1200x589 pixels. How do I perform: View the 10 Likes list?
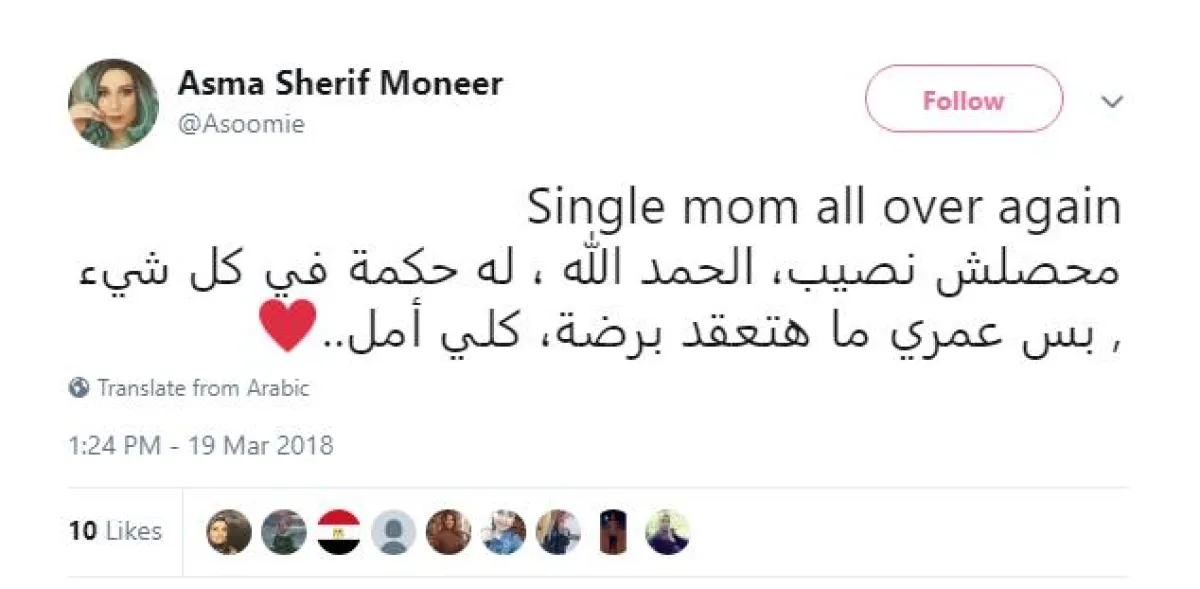pos(115,531)
